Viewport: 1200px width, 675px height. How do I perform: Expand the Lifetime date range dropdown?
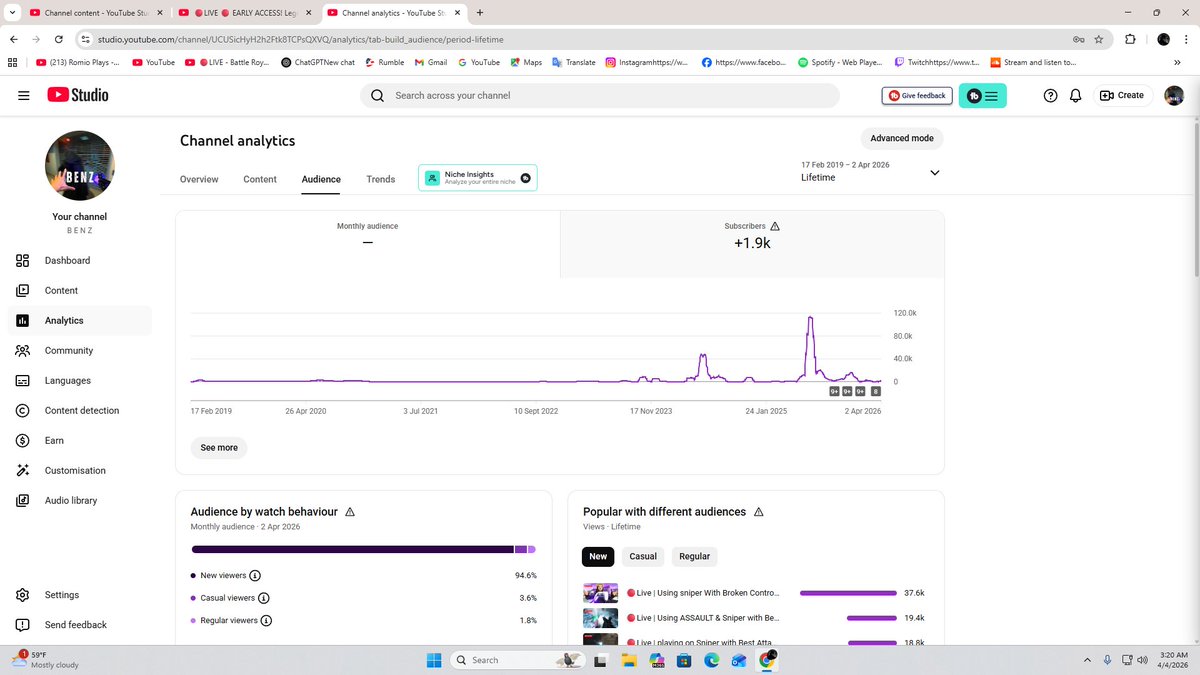click(935, 172)
